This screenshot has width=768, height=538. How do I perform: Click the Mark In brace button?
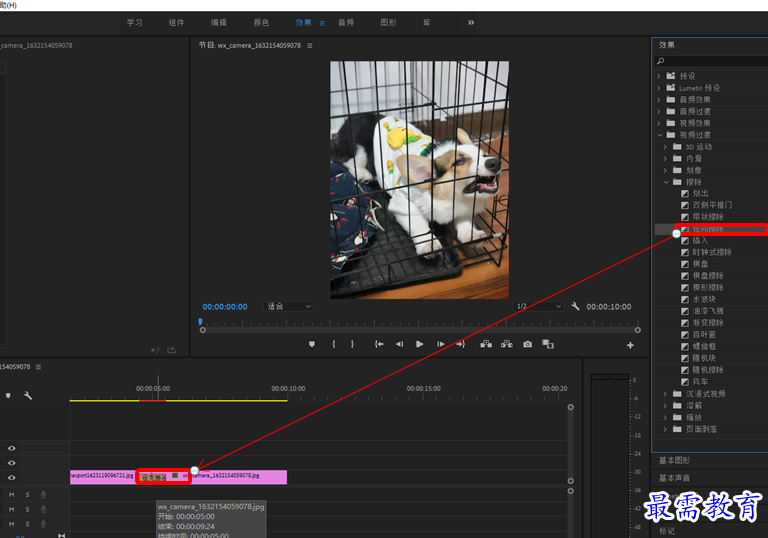[x=334, y=344]
